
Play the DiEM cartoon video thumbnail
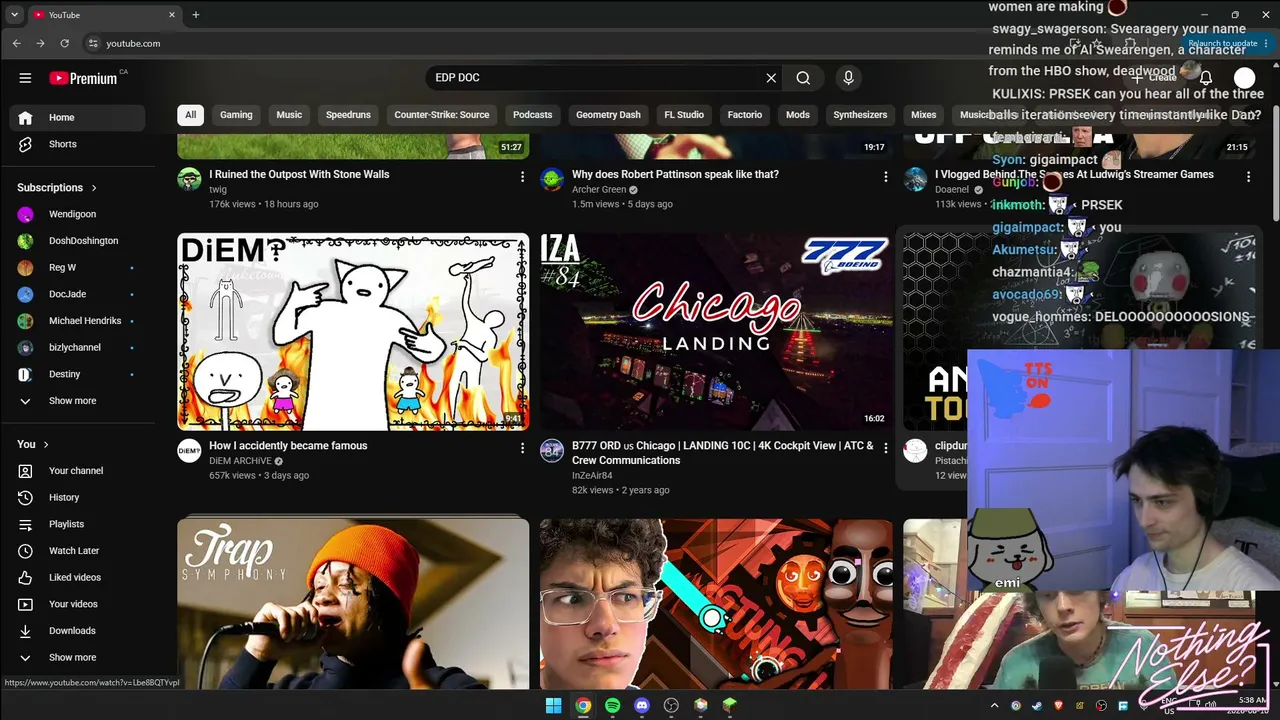[353, 332]
